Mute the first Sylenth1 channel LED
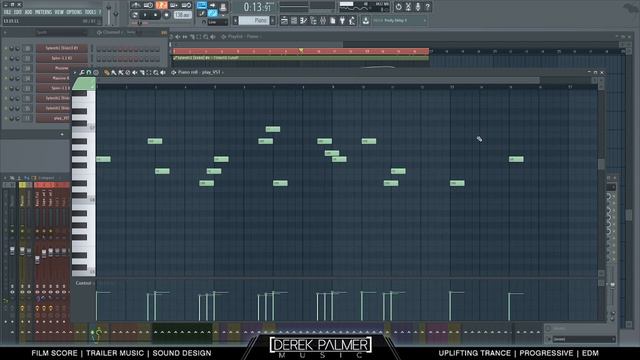The width and height of the screenshot is (640, 360). [6, 48]
